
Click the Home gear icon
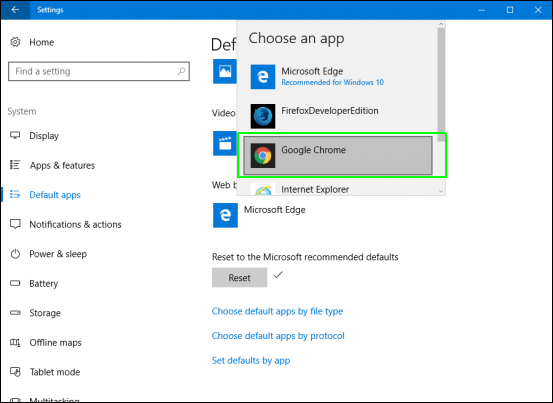point(15,42)
